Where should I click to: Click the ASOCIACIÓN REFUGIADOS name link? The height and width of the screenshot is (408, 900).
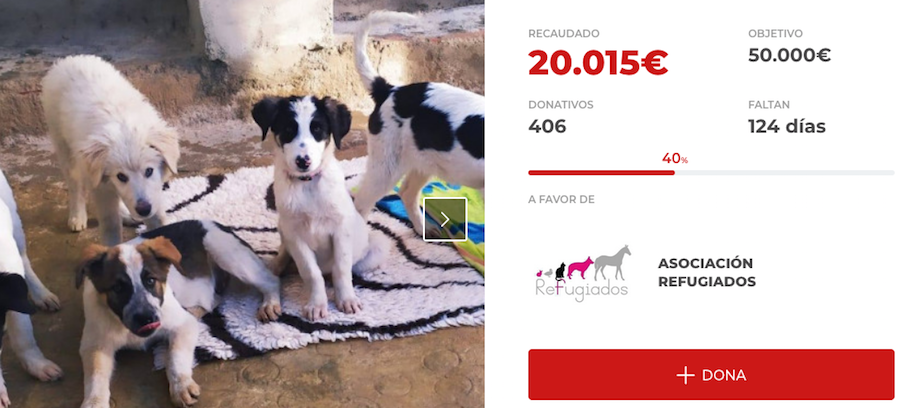pos(707,273)
